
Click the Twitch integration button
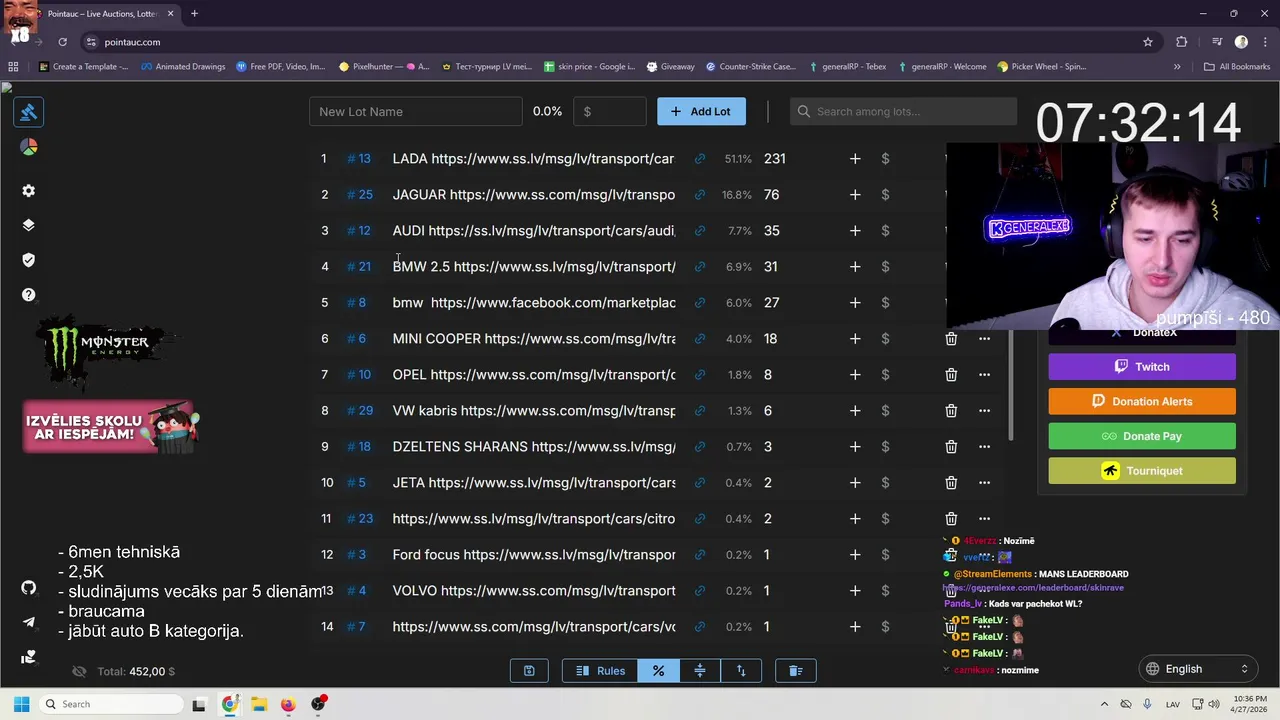[1142, 367]
